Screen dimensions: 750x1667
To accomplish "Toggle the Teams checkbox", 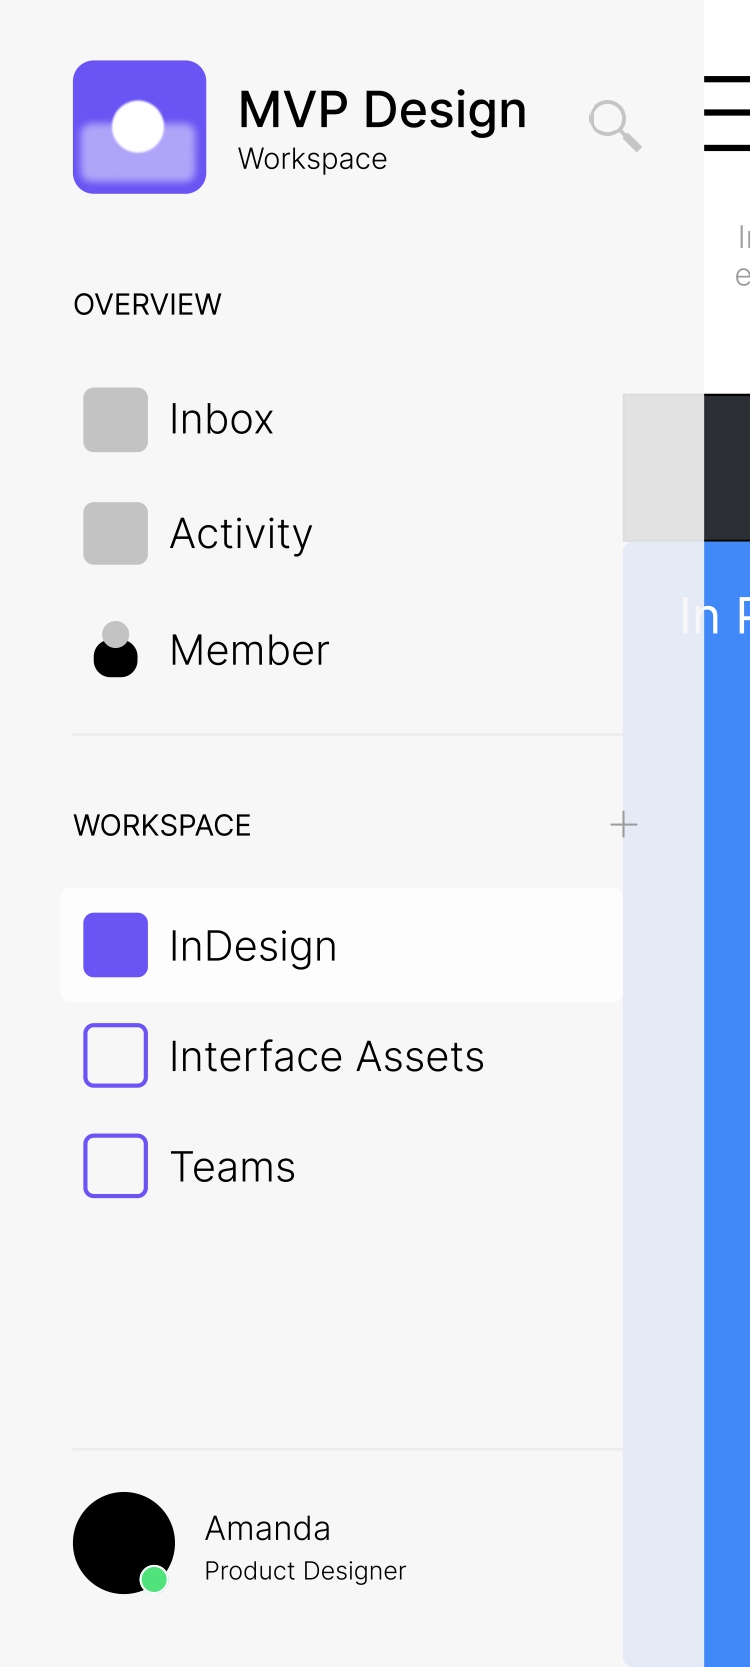I will [x=115, y=1166].
